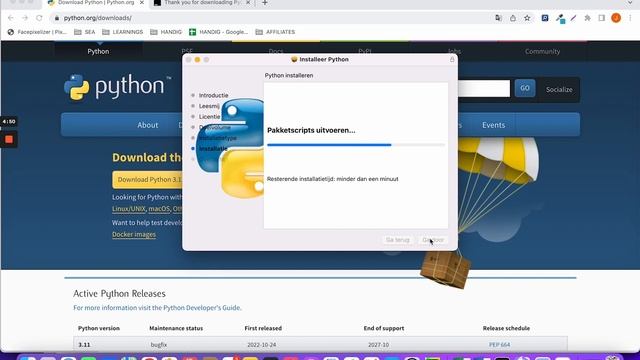Screen dimensions: 640x360
Task: Follow the macOS download link
Action: coord(159,209)
